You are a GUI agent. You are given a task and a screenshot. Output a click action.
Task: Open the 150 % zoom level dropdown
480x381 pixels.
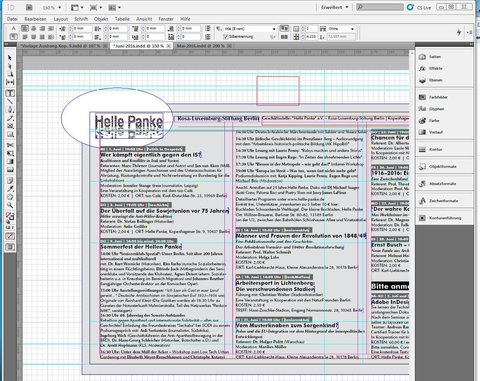52,7
